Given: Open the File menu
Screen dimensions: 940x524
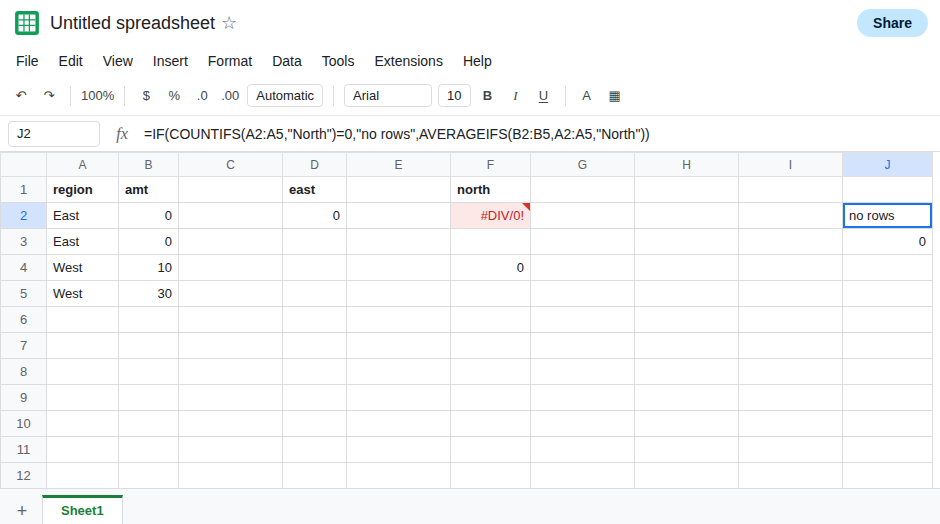Looking at the screenshot, I should [27, 61].
